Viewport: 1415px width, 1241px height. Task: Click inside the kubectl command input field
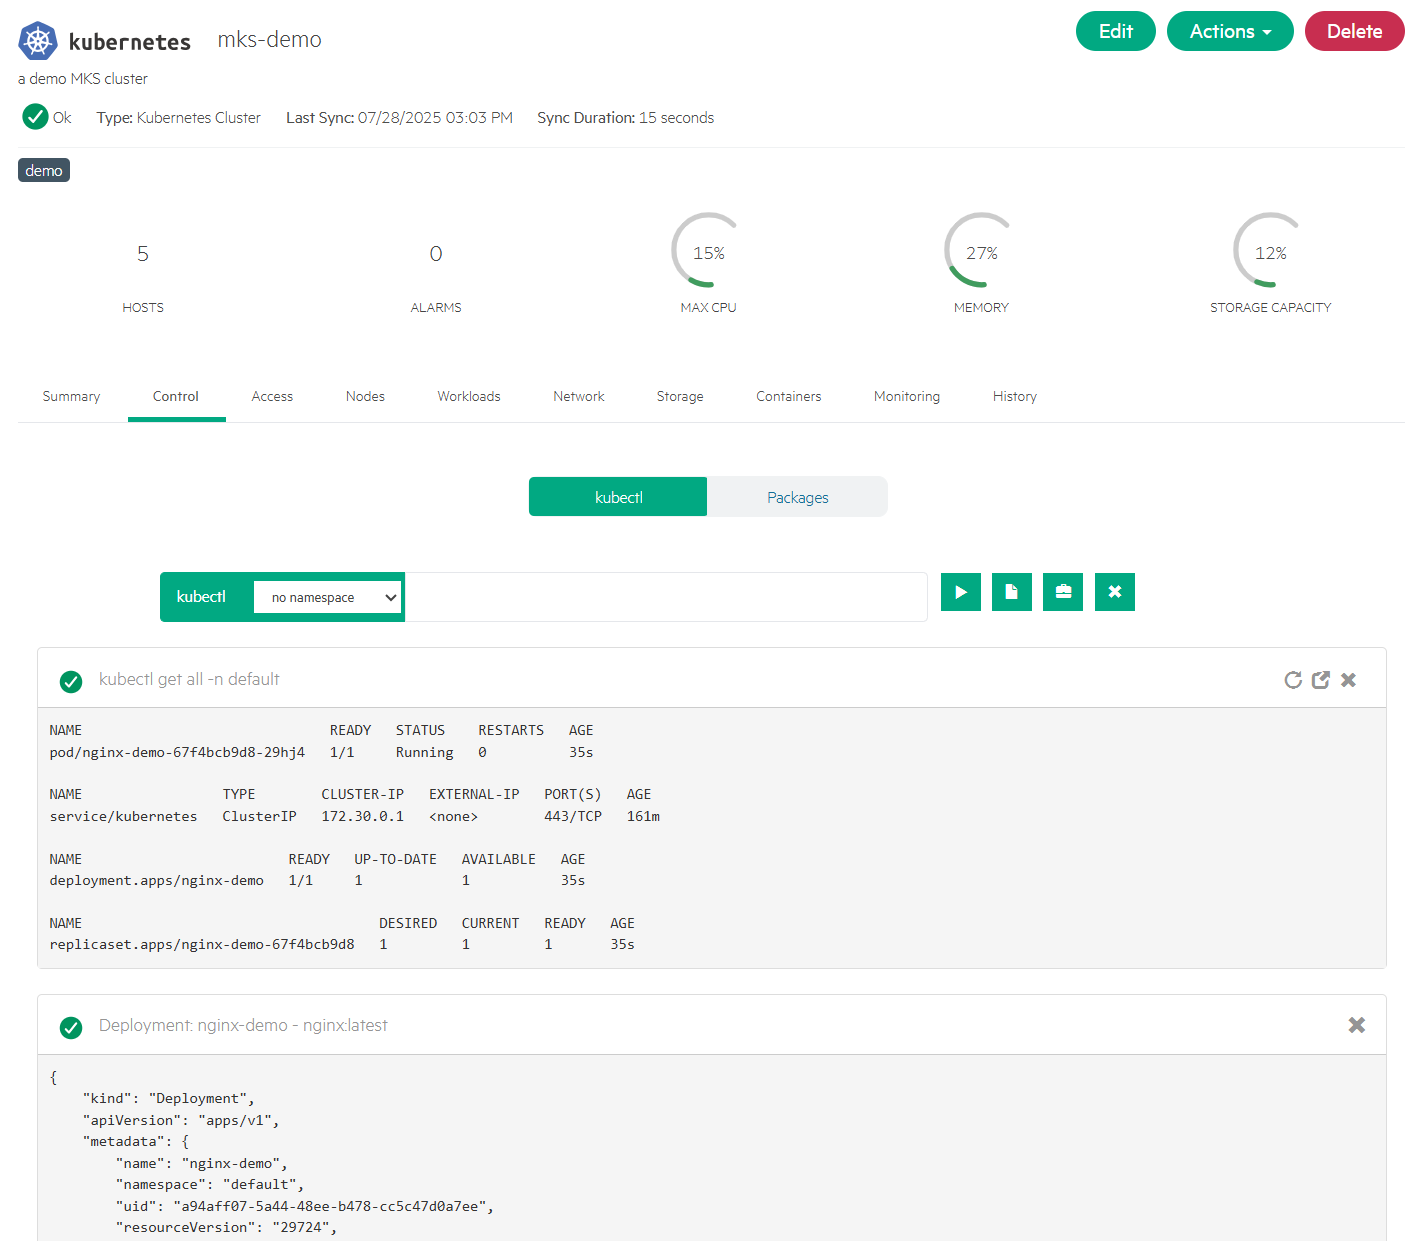tap(667, 597)
